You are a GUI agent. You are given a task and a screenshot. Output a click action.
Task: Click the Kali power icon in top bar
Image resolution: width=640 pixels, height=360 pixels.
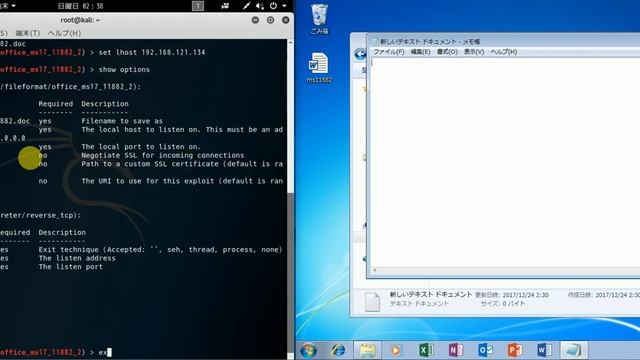click(x=273, y=6)
